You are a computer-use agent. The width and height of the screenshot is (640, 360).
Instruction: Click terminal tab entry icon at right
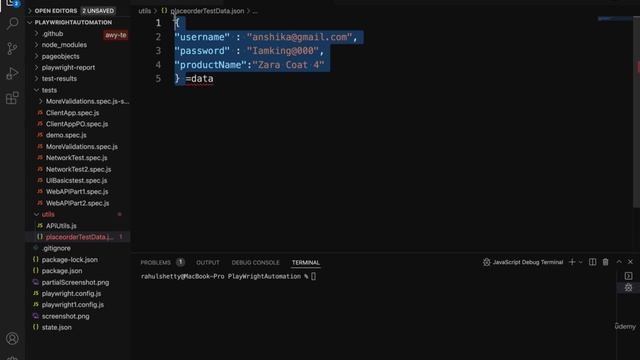[628, 276]
